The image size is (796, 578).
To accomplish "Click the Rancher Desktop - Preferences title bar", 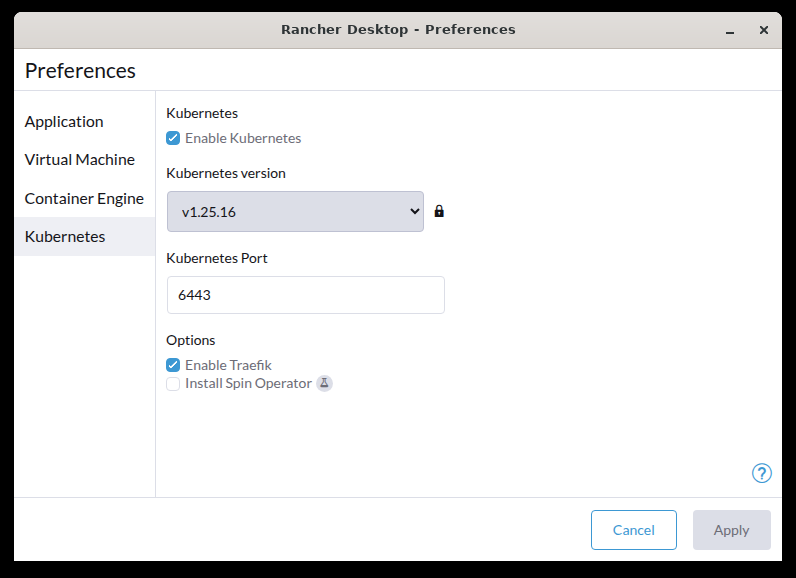I will click(x=398, y=29).
